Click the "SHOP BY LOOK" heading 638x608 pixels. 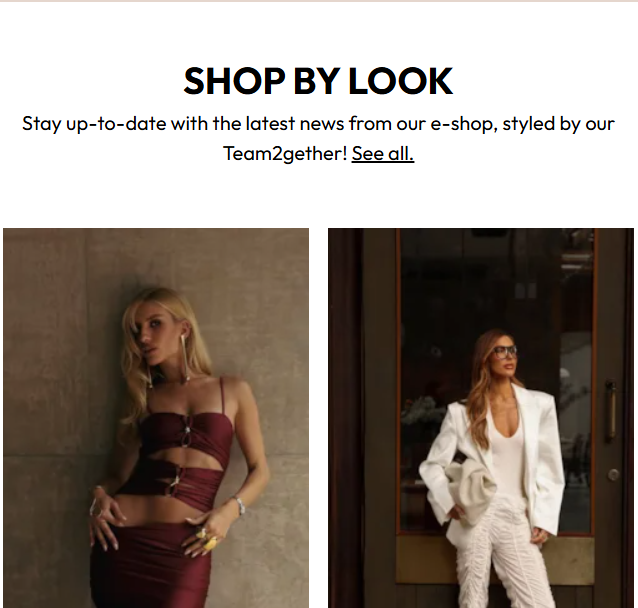pyautogui.click(x=318, y=81)
